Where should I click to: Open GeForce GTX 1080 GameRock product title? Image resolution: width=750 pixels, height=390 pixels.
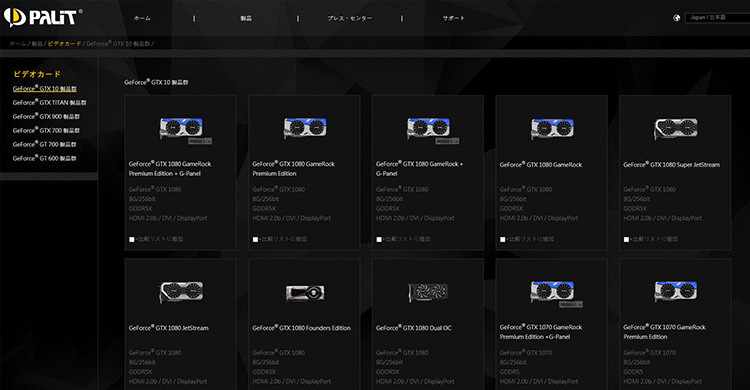[x=541, y=165]
